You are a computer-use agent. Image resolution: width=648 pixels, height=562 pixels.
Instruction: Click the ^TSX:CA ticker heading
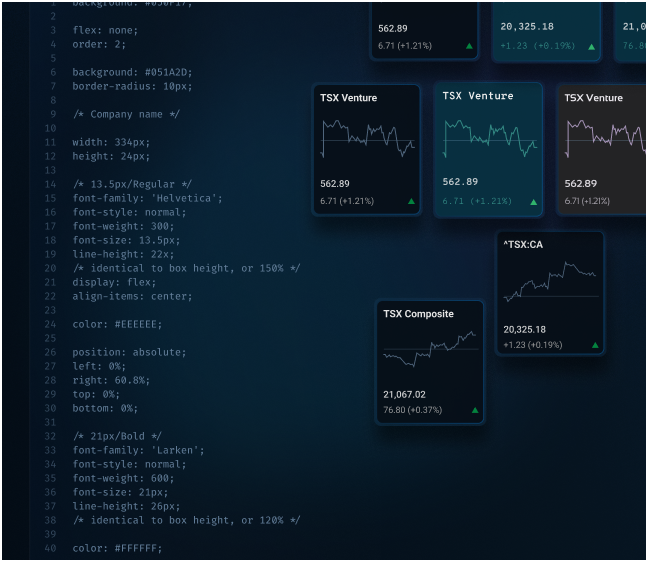[523, 244]
